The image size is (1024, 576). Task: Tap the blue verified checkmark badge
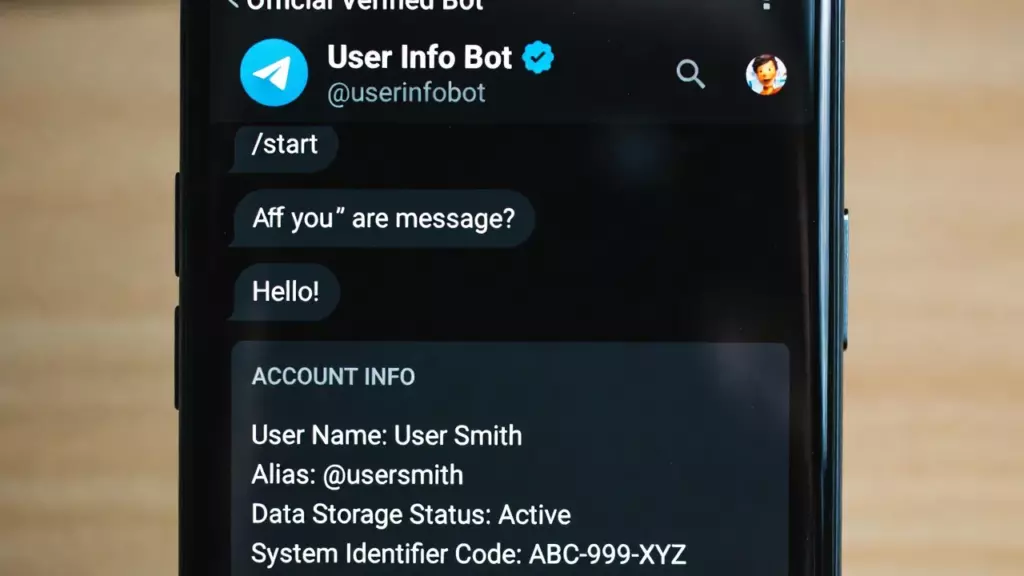coord(537,57)
